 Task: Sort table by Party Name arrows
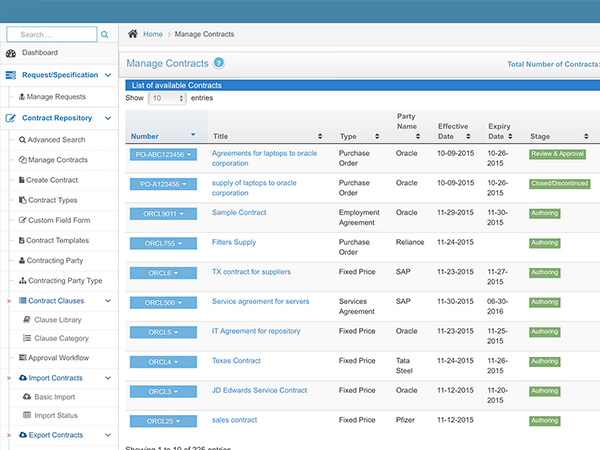coord(418,136)
